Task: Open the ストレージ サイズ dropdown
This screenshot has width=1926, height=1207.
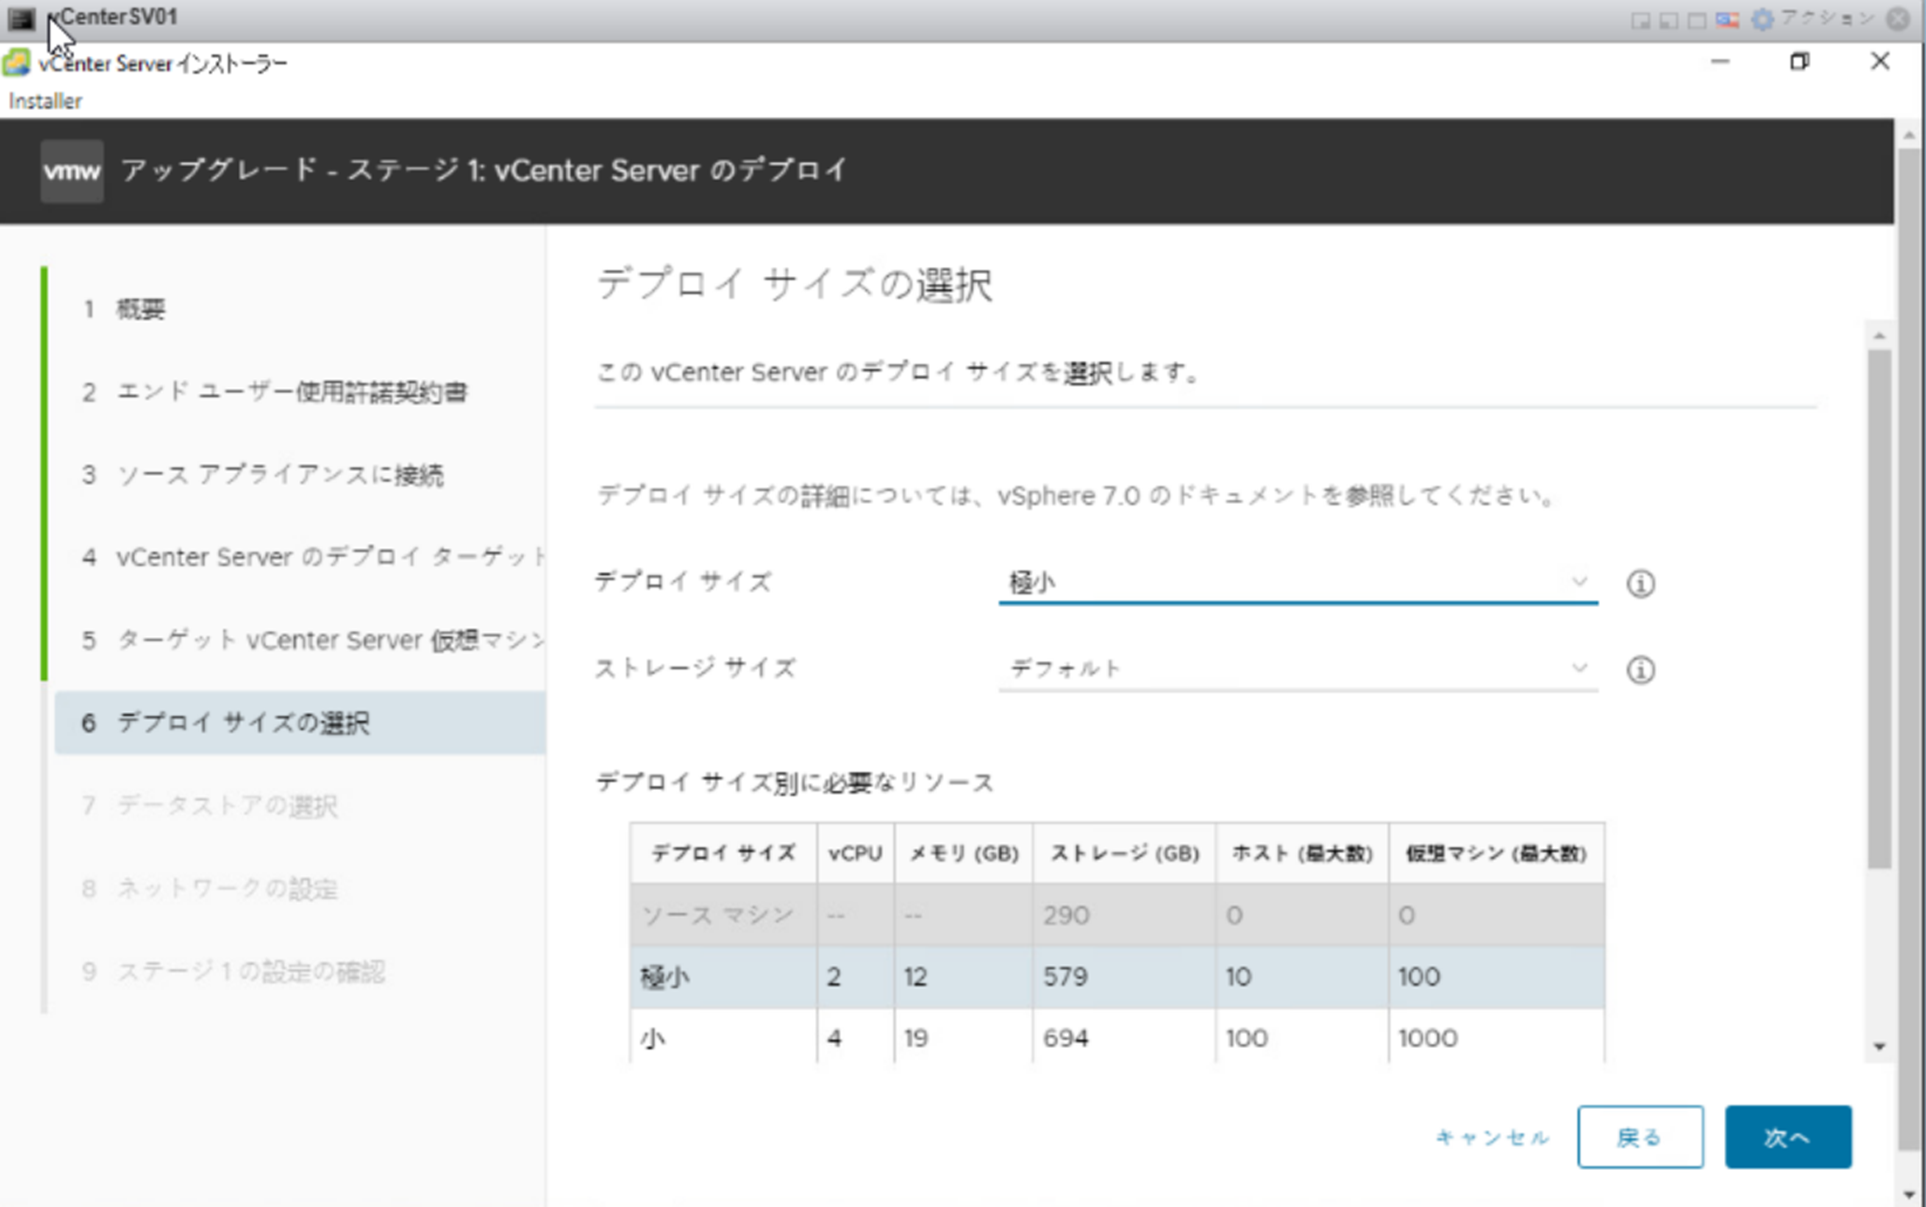Action: (1297, 668)
